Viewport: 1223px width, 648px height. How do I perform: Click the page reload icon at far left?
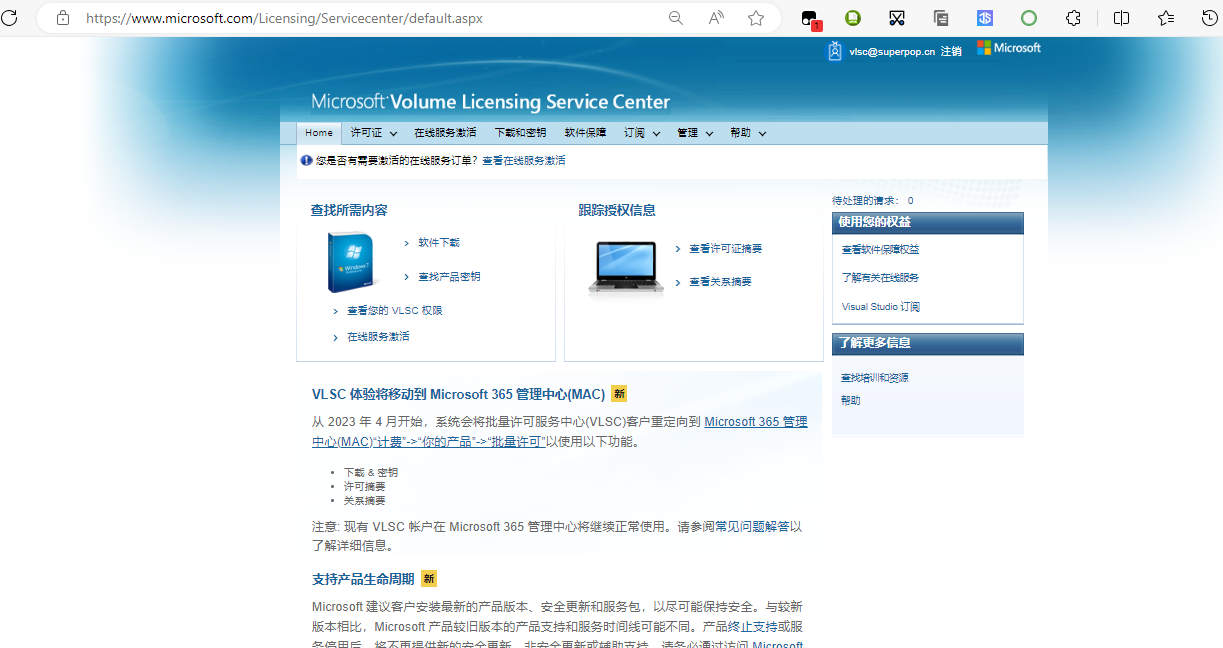[x=11, y=17]
